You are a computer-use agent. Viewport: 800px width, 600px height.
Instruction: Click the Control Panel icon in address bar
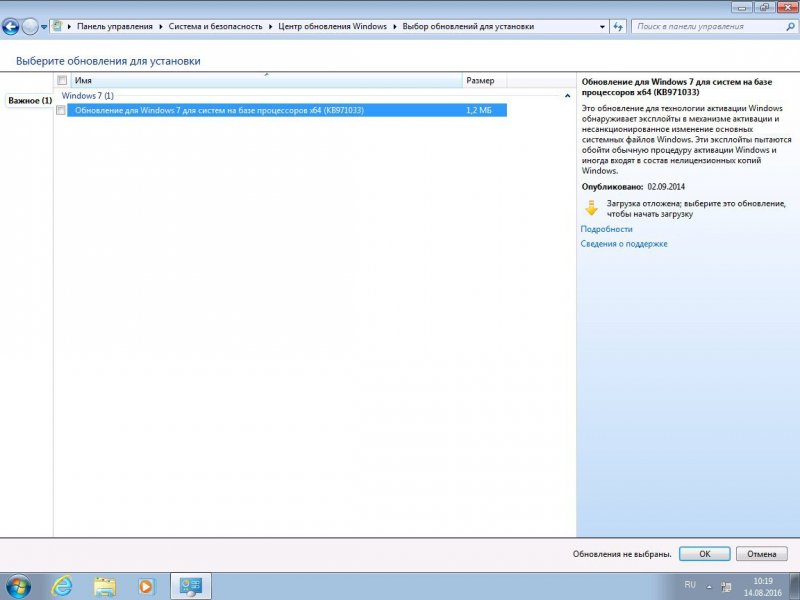[57, 26]
